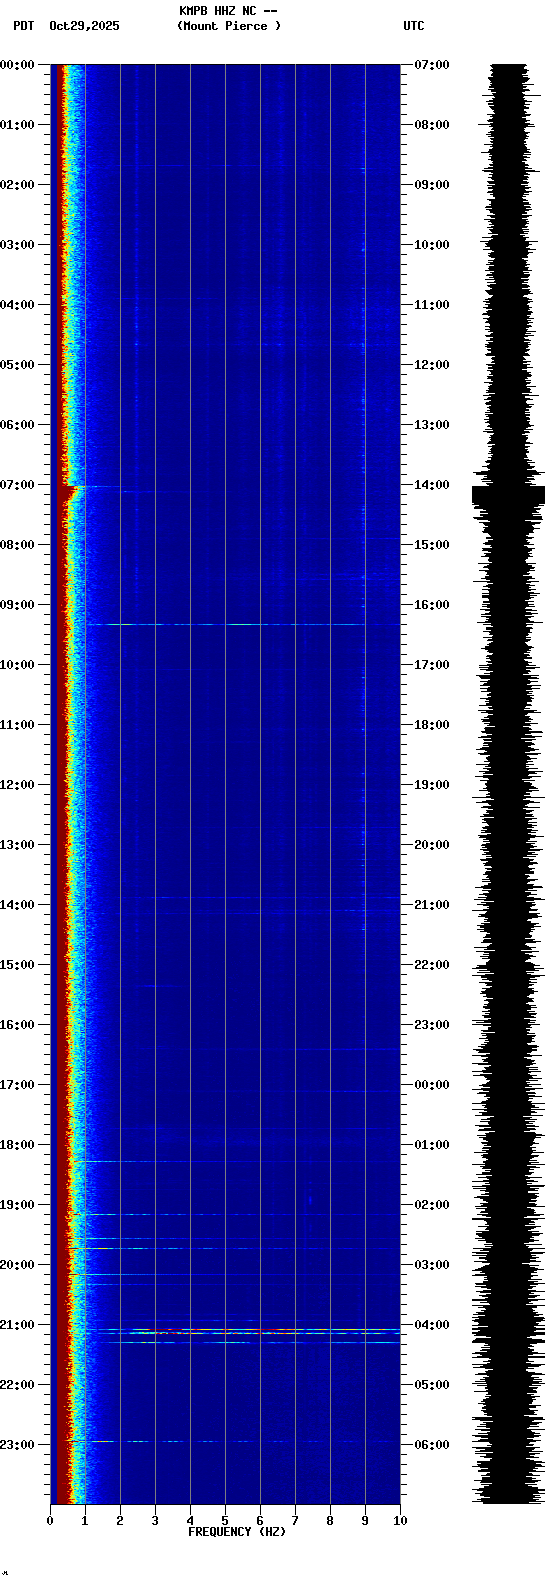Screen dimensions: 552x1584
Task: Click the frequency tick label "5"
Action: pyautogui.click(x=225, y=1521)
